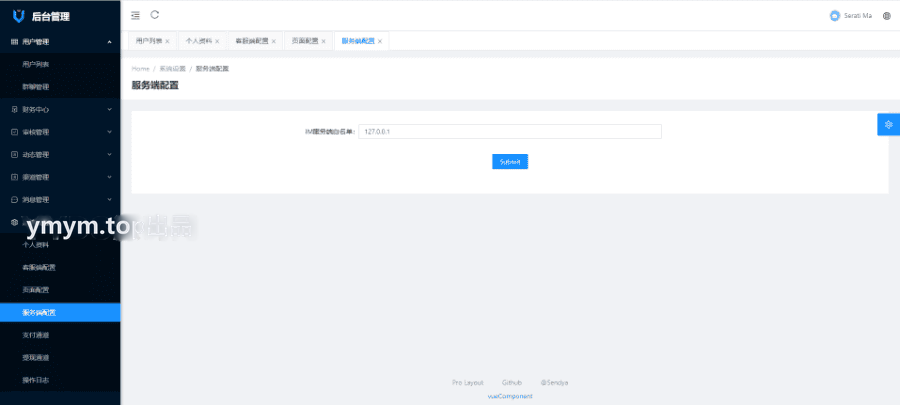This screenshot has height=405, width=900.
Task: Switch to the 个人资料 tab
Action: pyautogui.click(x=199, y=41)
